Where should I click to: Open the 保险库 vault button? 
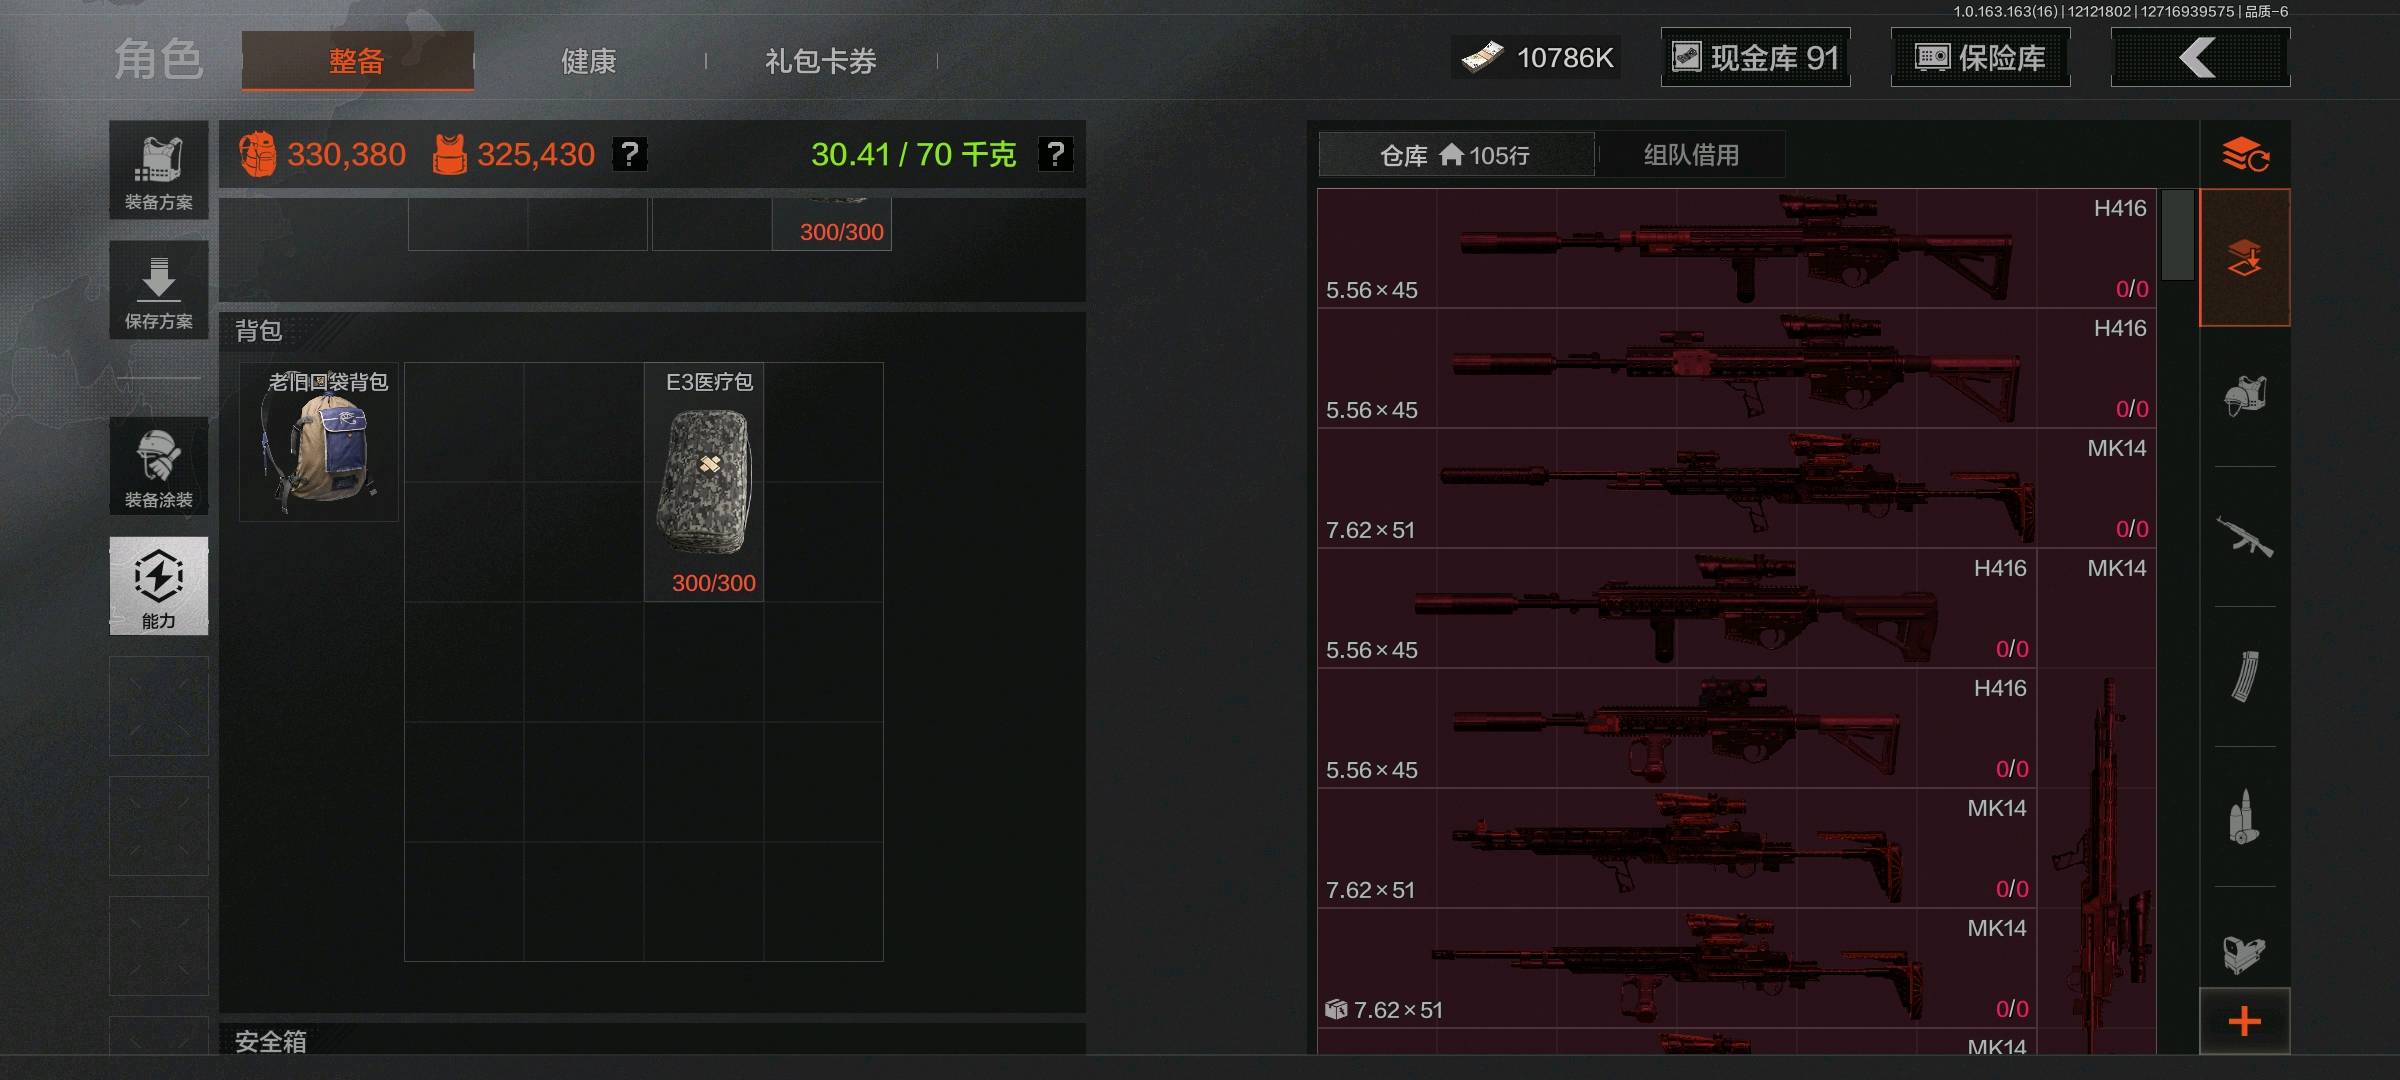1980,58
